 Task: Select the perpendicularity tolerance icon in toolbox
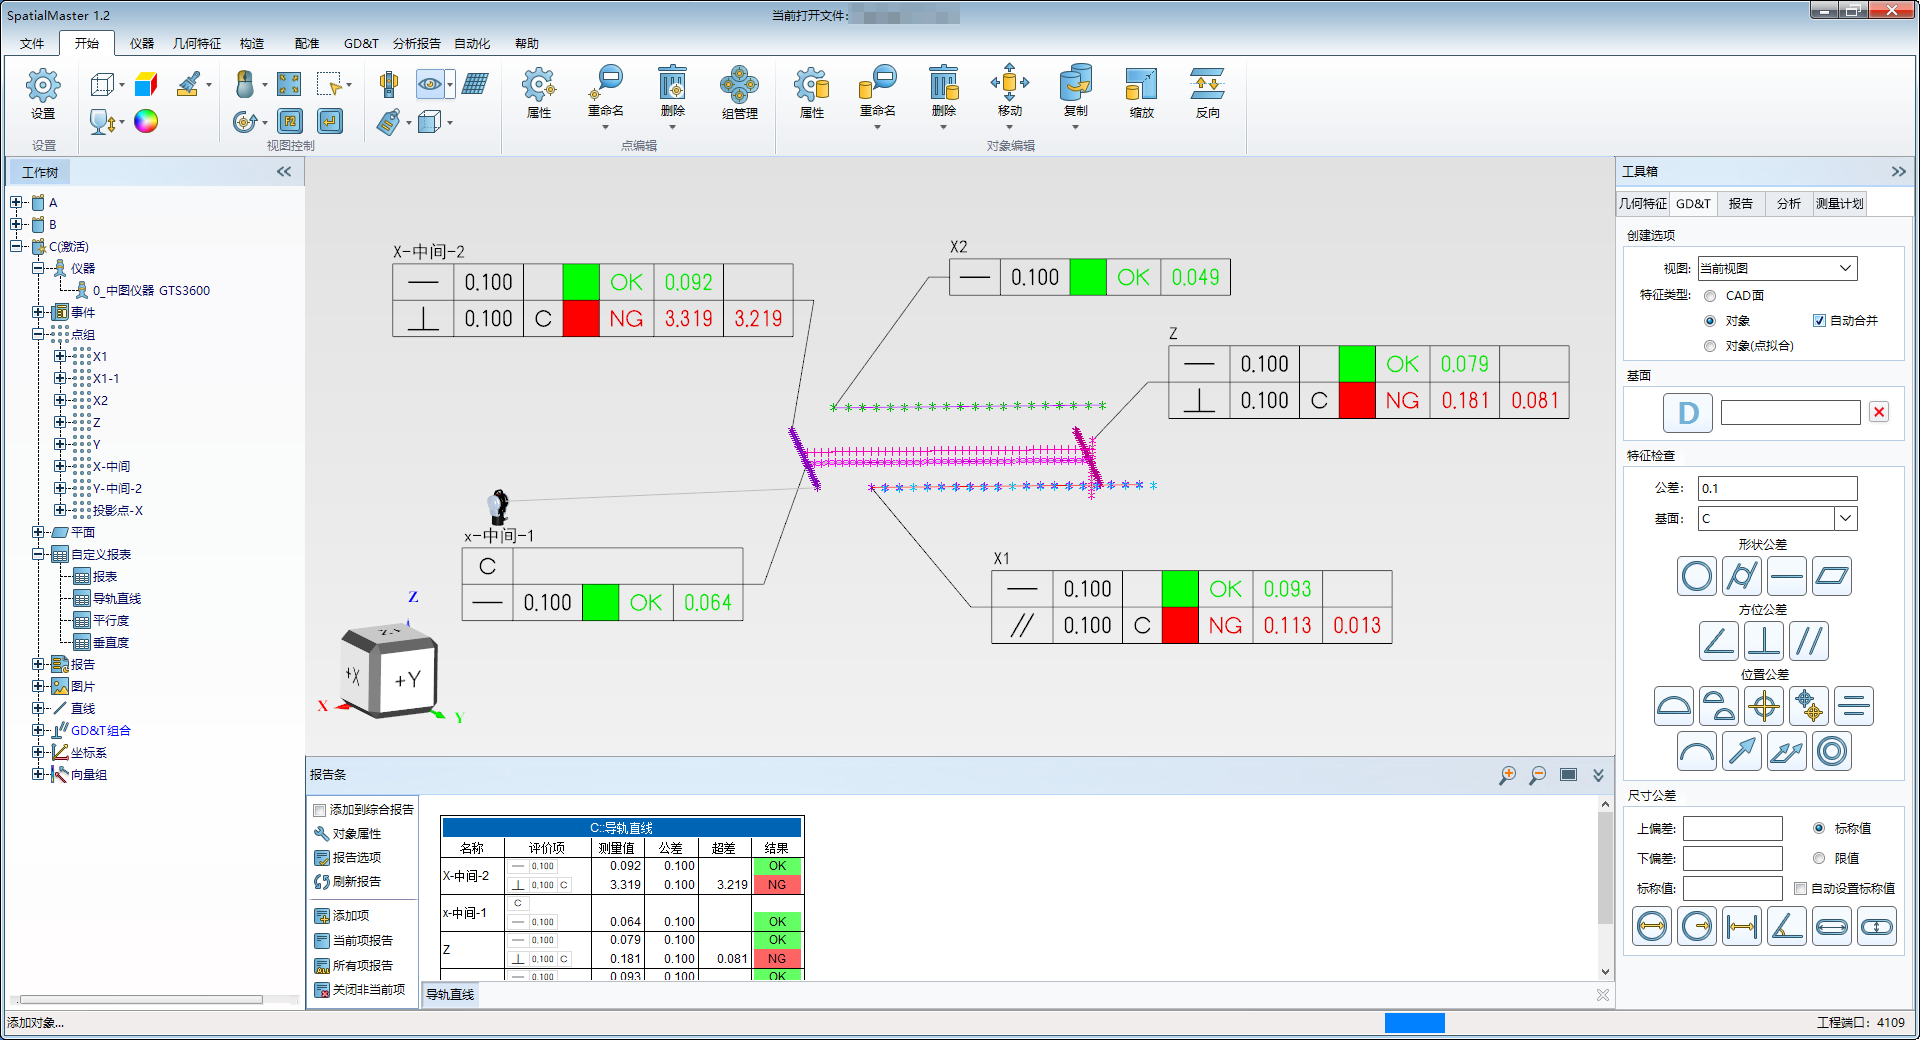[1763, 641]
